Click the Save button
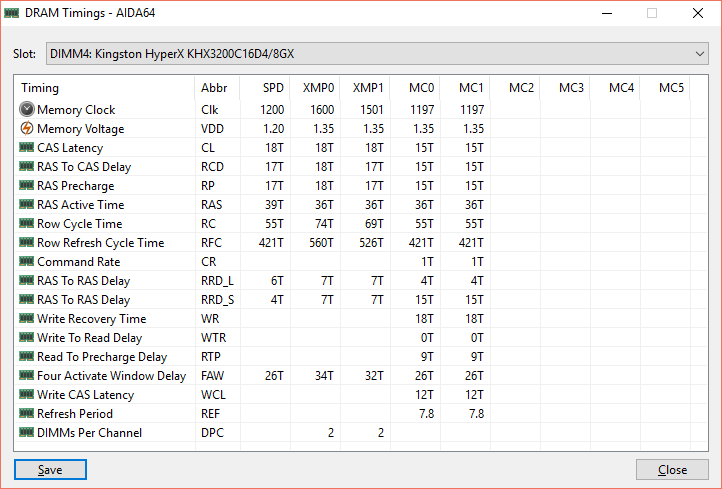This screenshot has width=722, height=489. pyautogui.click(x=50, y=470)
